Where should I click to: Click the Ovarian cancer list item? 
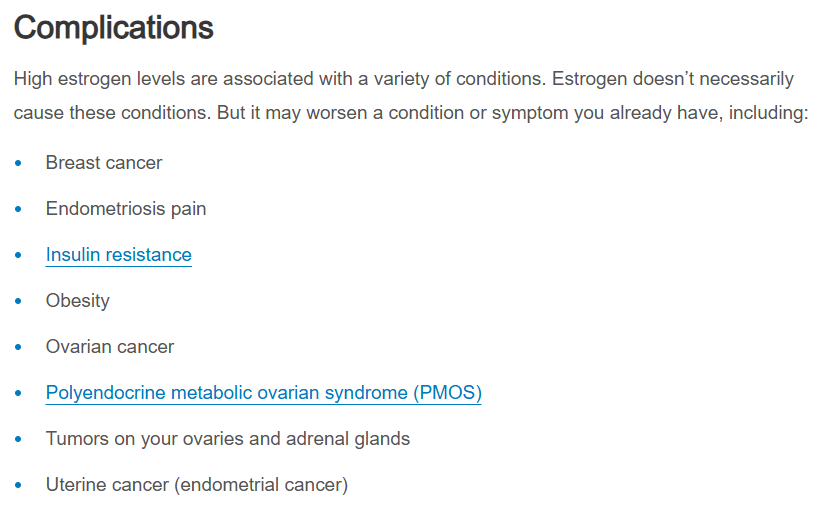pos(110,347)
